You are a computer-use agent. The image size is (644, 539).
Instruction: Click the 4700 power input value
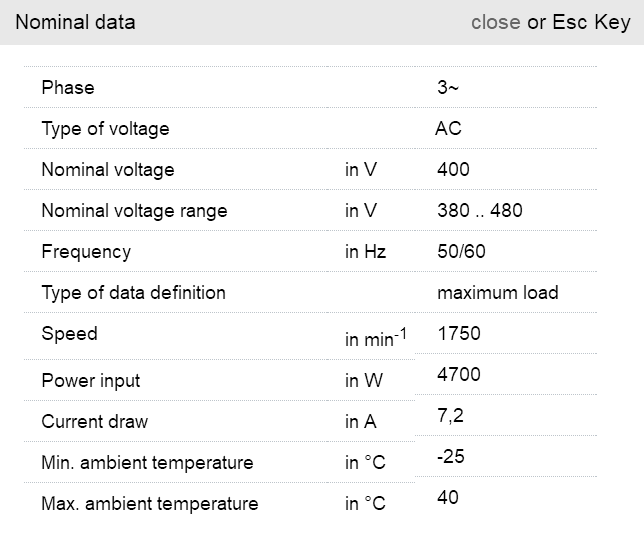(x=459, y=375)
